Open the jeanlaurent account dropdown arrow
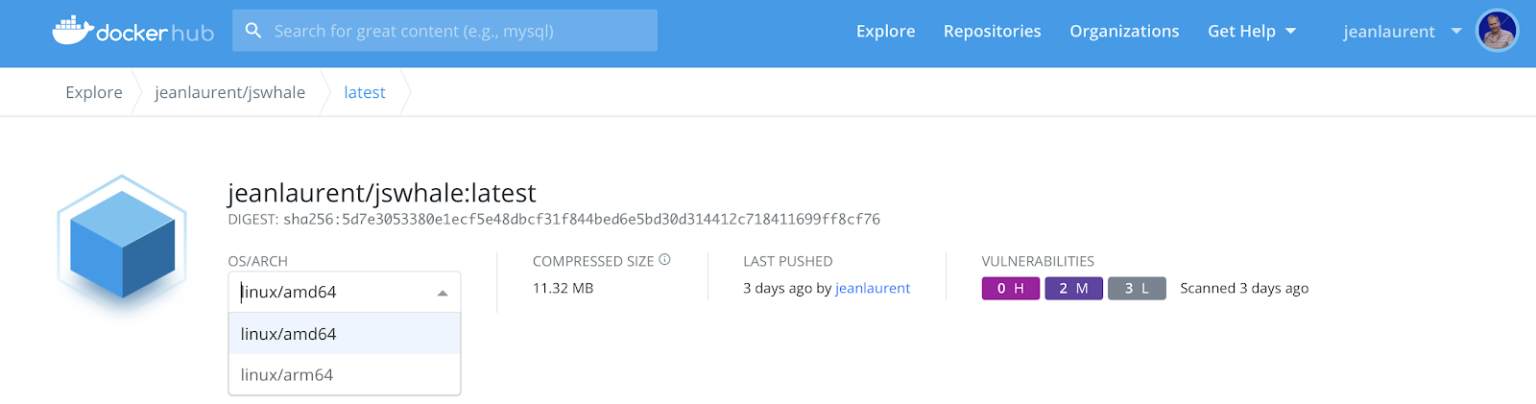This screenshot has height=404, width=1536. 1456,31
